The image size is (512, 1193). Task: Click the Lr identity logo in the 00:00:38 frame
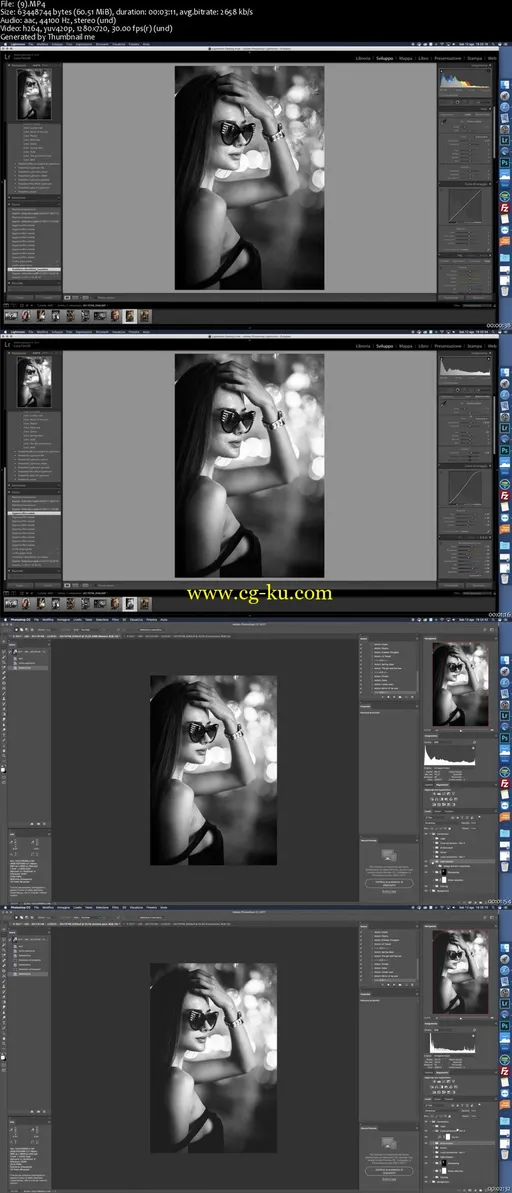7,57
